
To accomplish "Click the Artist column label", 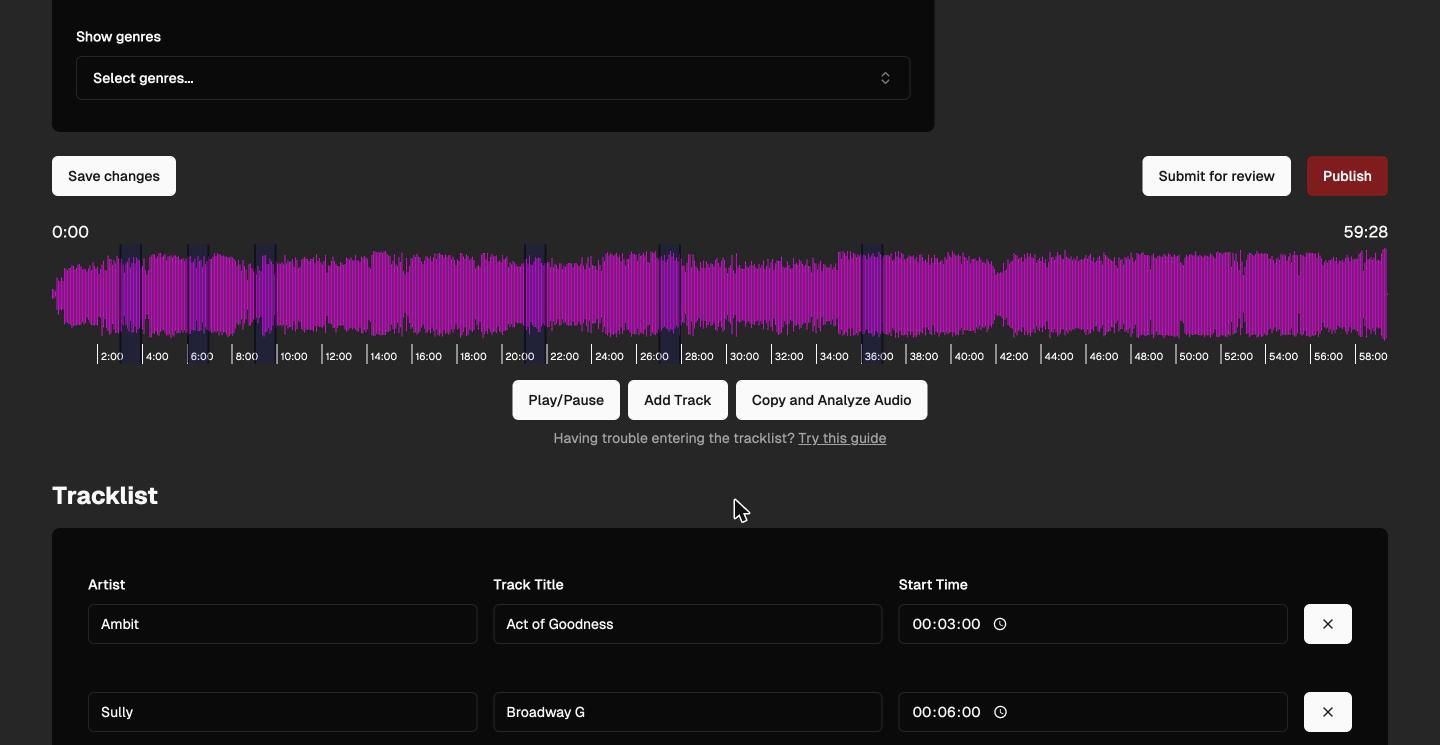I will click(x=106, y=585).
